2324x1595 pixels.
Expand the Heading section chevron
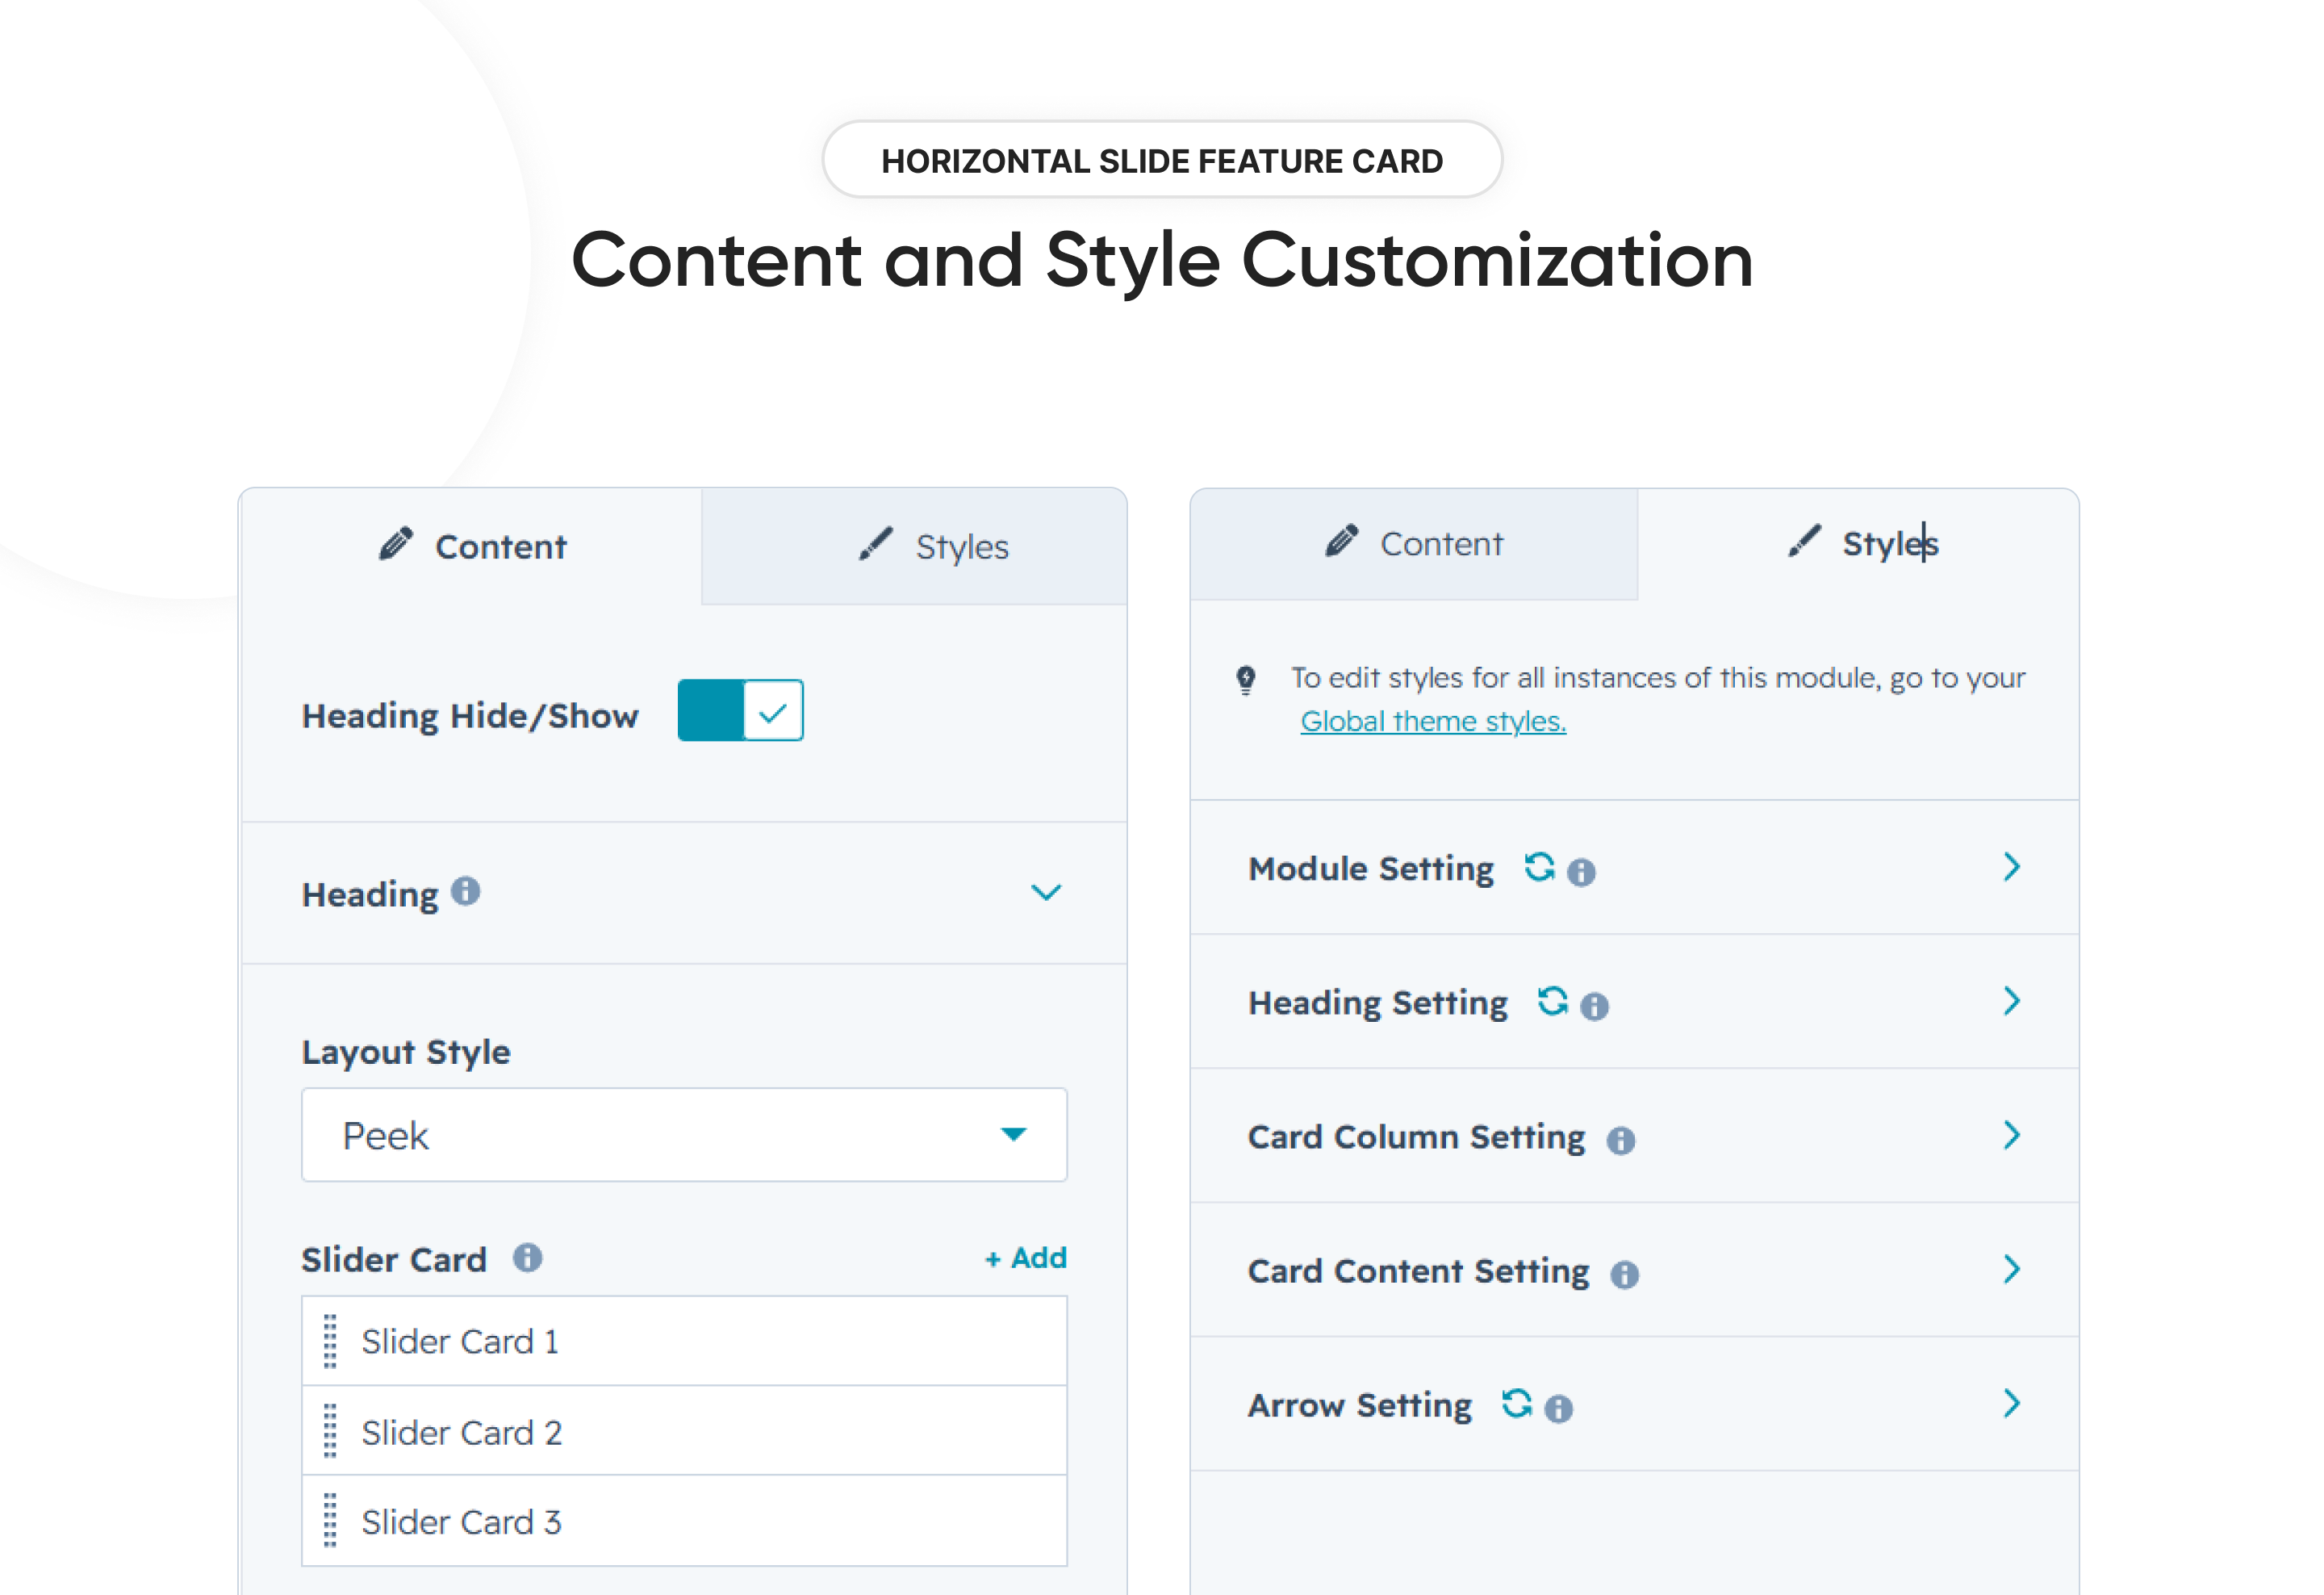[x=1046, y=892]
